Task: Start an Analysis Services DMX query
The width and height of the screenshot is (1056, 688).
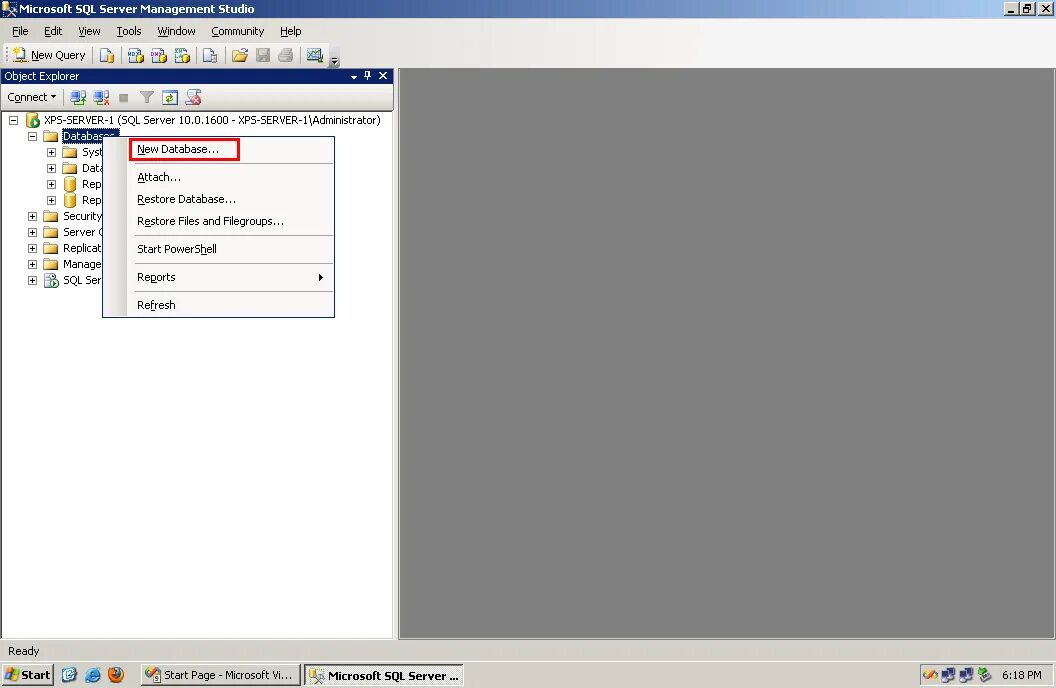Action: (x=158, y=55)
